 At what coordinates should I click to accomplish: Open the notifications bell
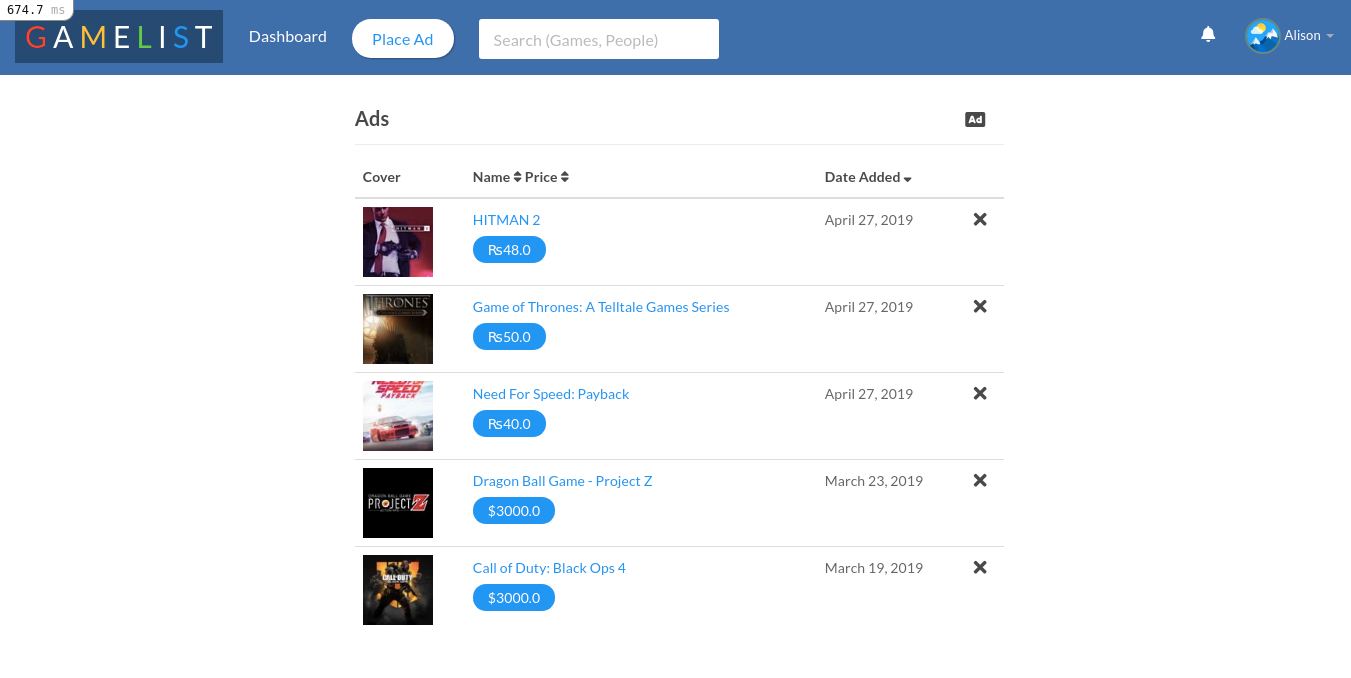1208,35
